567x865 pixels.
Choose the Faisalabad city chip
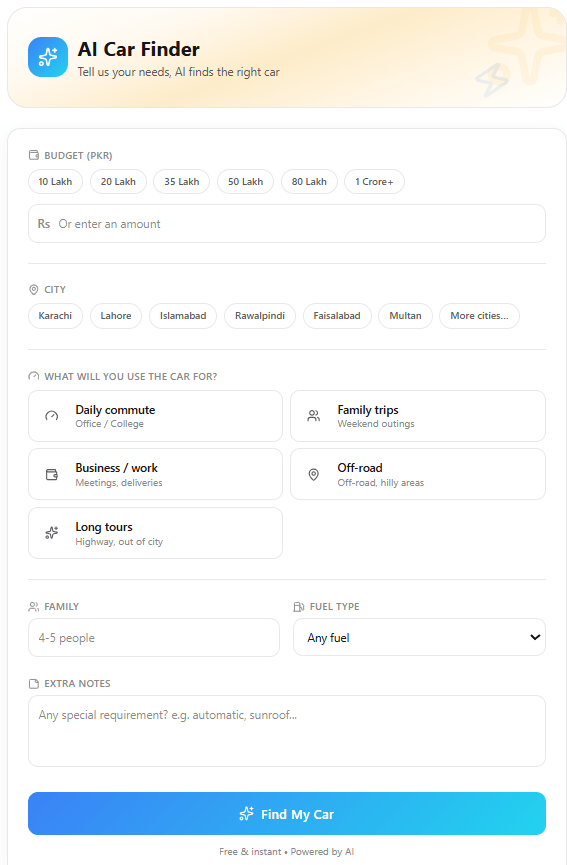pos(337,316)
